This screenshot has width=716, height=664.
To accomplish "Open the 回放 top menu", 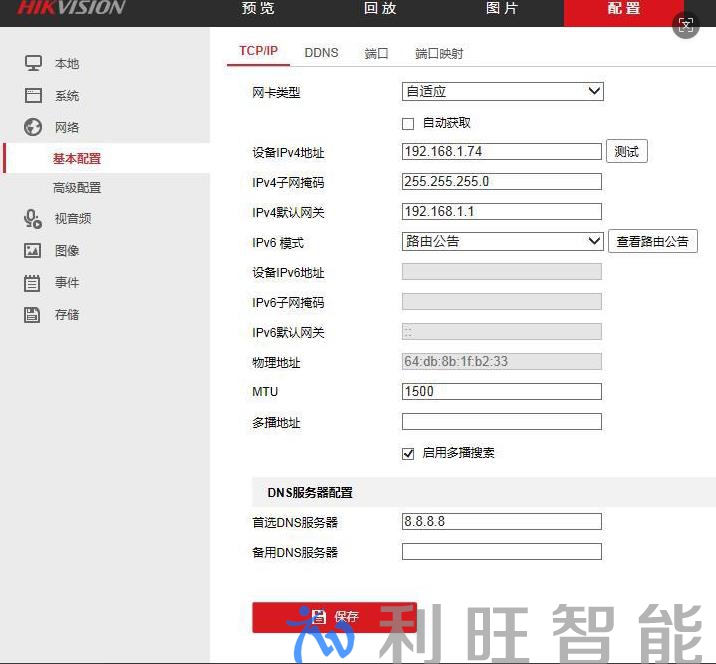I will (380, 9).
